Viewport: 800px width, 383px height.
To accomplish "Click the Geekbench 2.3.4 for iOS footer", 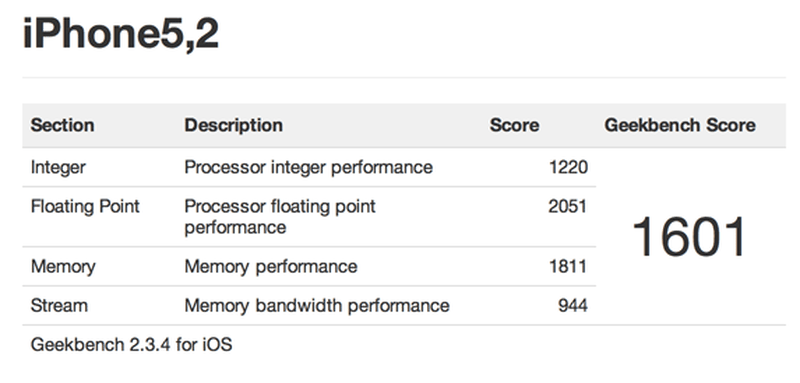I will point(131,345).
